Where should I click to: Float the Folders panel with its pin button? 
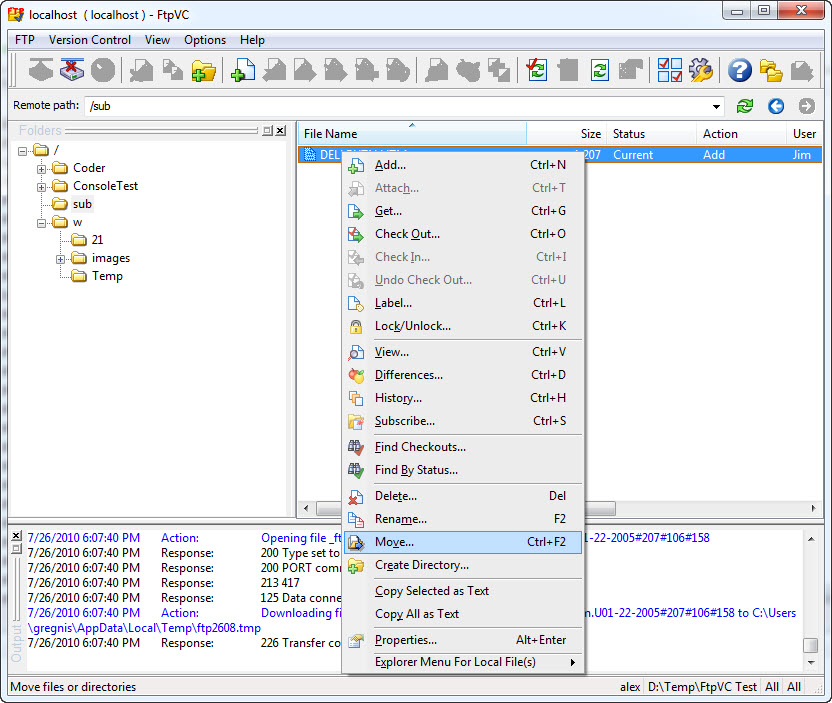tap(267, 131)
